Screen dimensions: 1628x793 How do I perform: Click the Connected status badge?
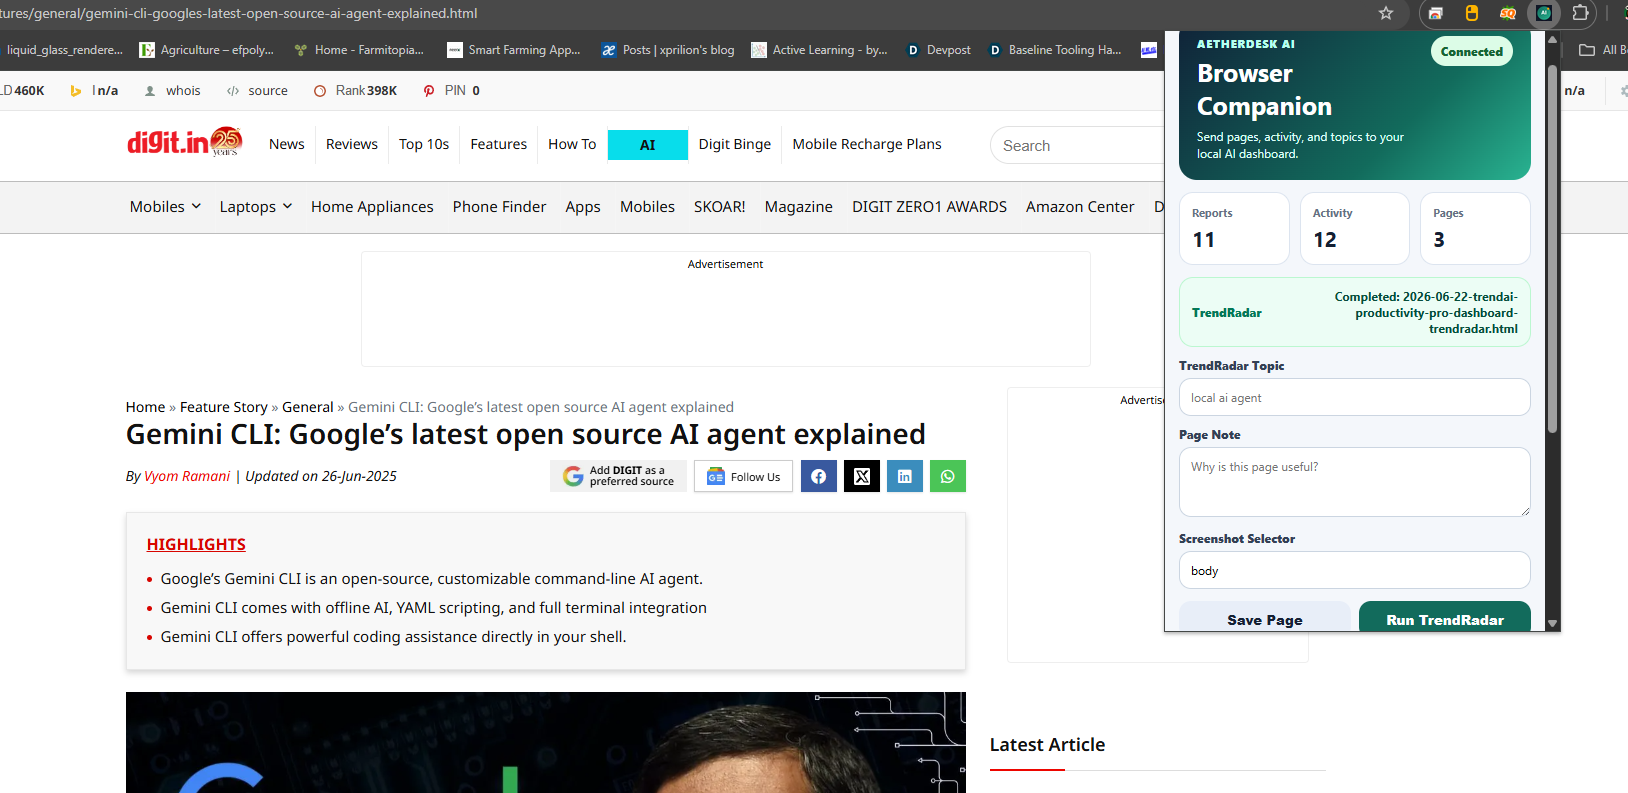(1471, 51)
